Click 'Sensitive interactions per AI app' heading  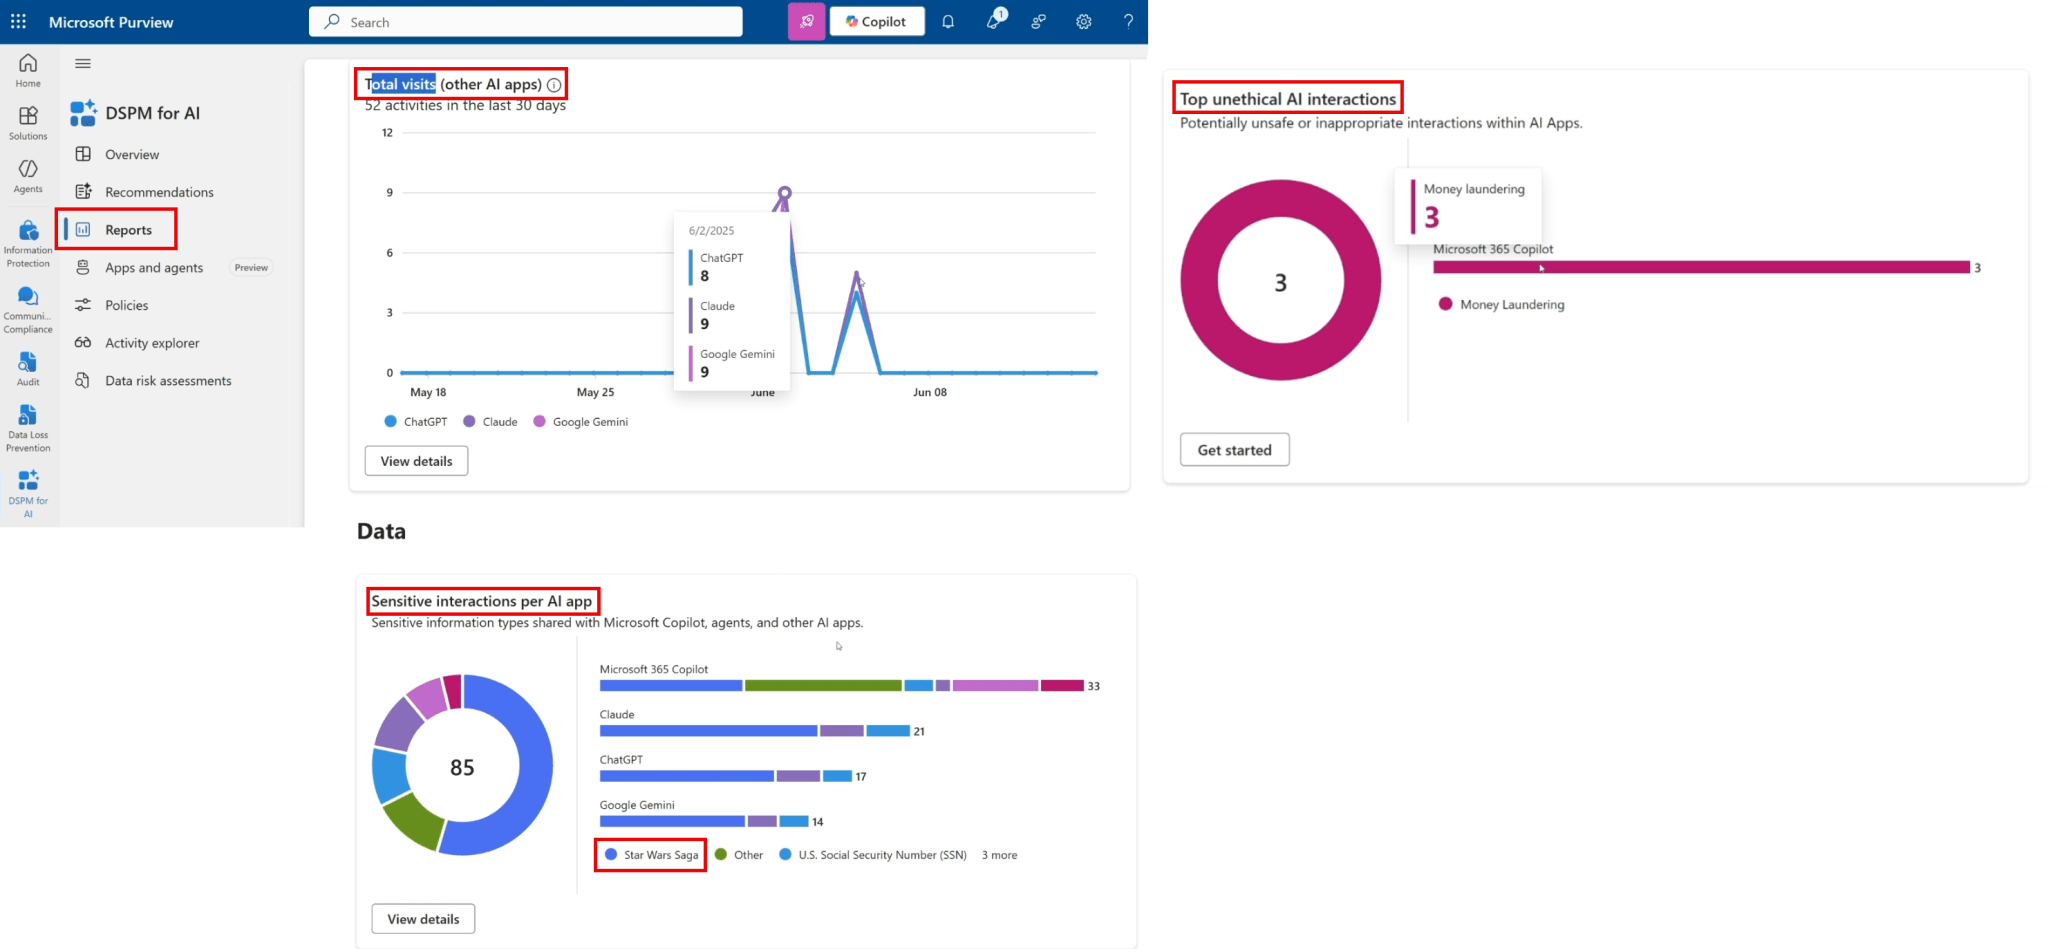coord(482,601)
